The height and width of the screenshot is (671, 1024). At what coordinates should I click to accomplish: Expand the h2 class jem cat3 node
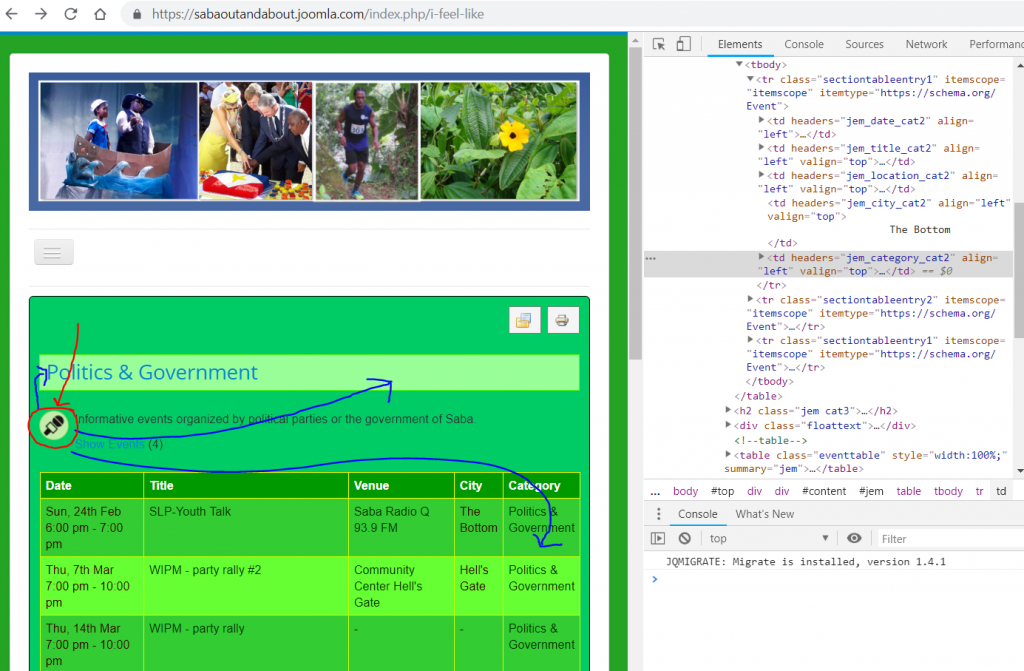tap(728, 410)
